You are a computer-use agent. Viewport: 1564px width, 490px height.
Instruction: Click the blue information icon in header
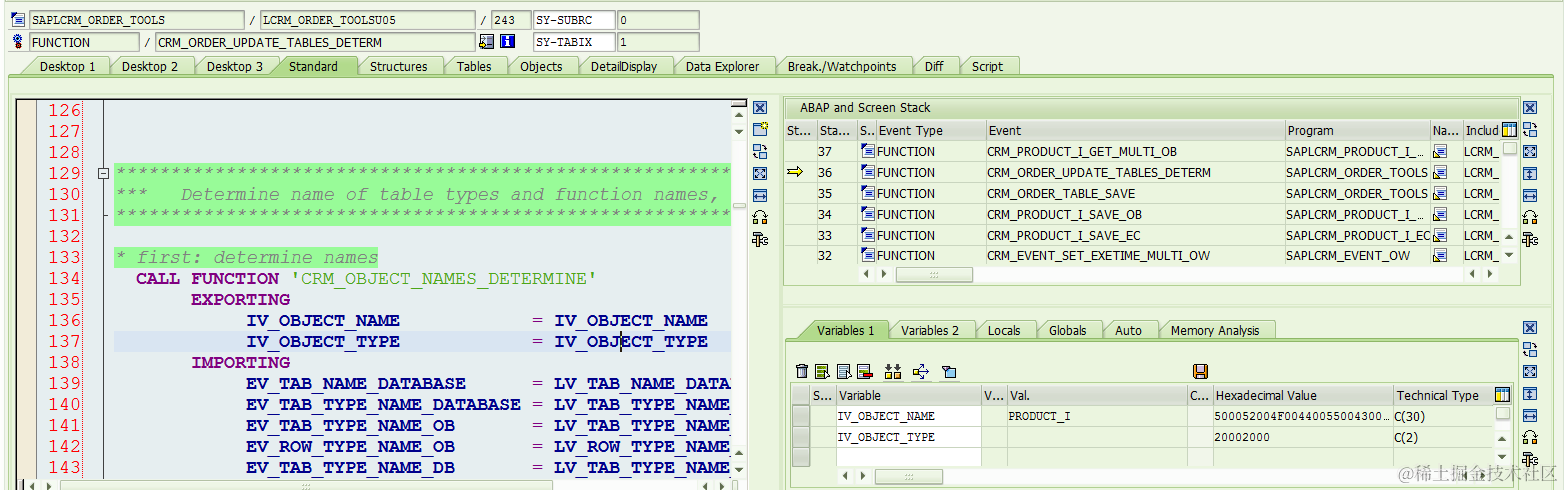pos(507,42)
